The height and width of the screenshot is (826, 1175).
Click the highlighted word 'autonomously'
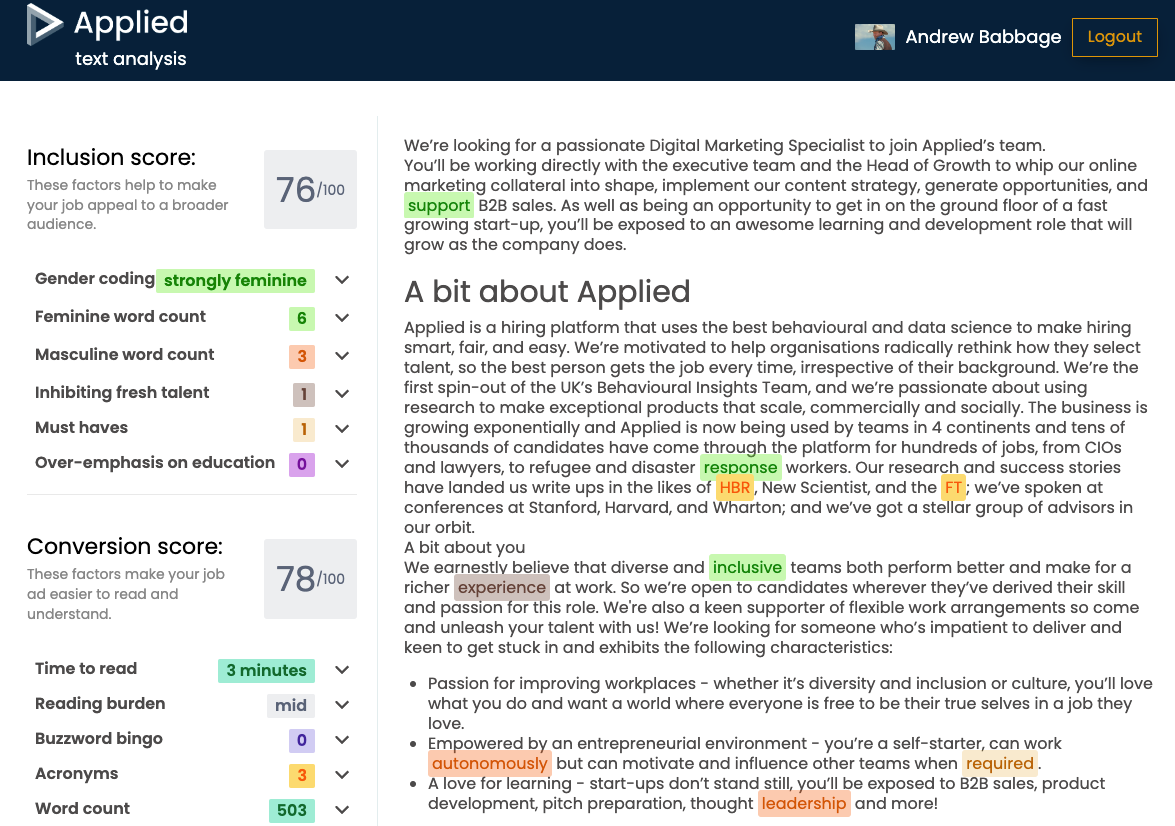point(489,763)
